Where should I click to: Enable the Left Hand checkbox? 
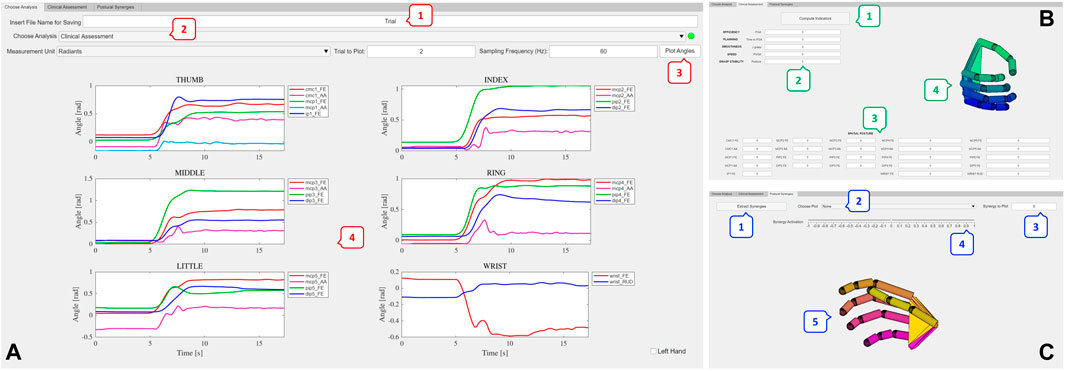click(653, 351)
